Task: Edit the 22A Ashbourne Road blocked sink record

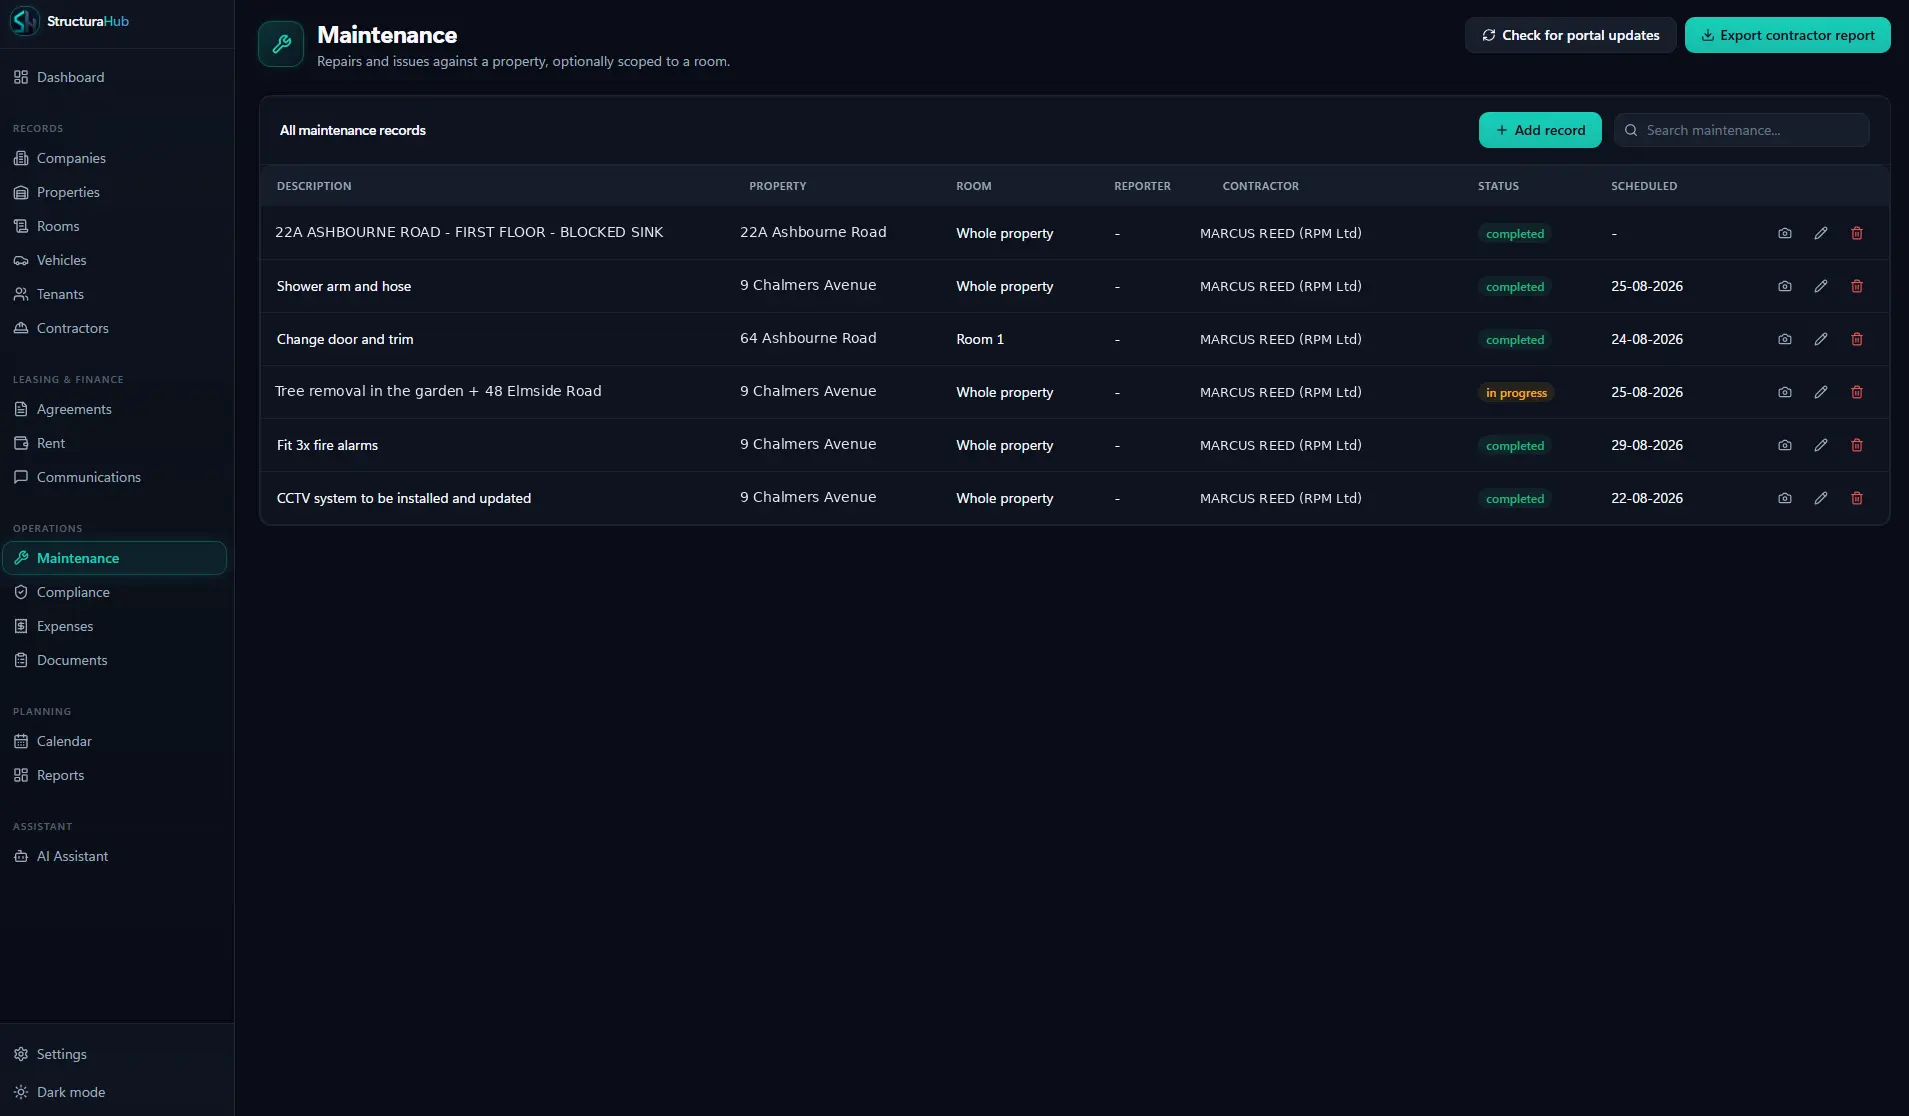Action: (1821, 233)
